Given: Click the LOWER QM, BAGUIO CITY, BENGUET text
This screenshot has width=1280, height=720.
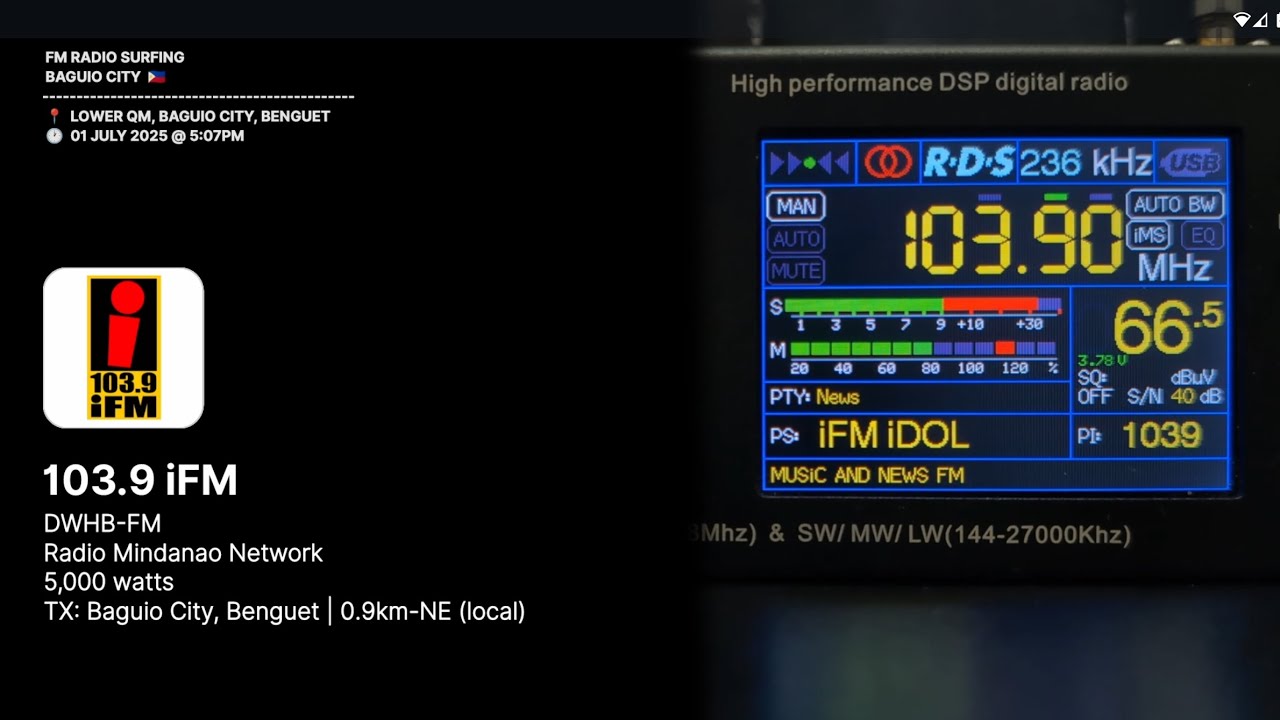Looking at the screenshot, I should 200,116.
